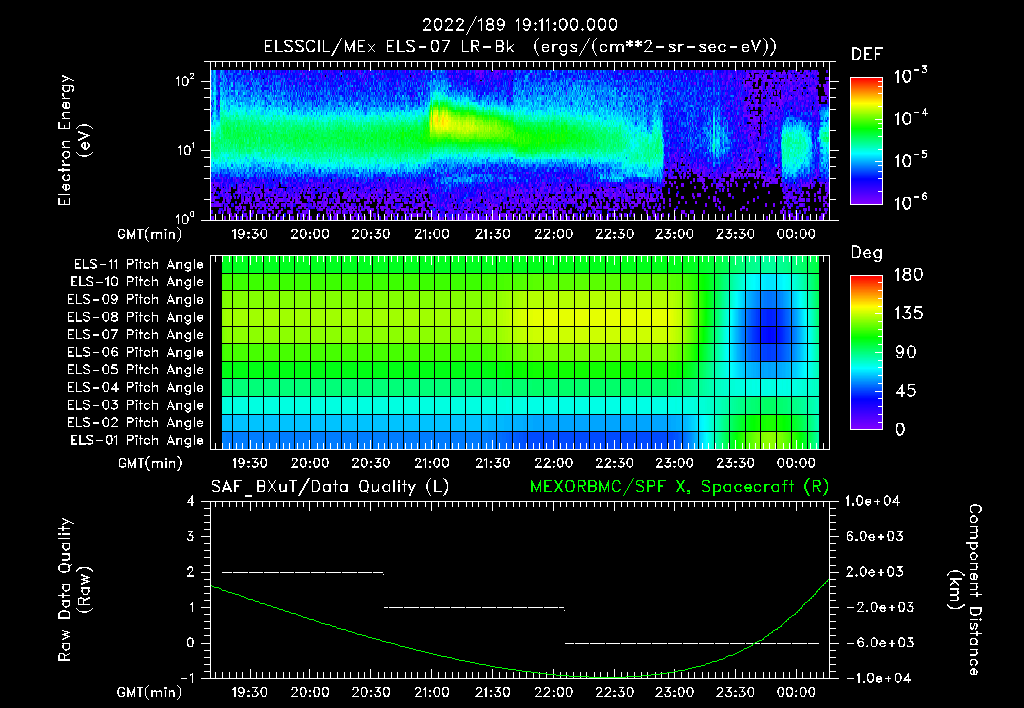Click the 00:00 tick label under the bottom panel
The height and width of the screenshot is (708, 1024).
click(796, 692)
